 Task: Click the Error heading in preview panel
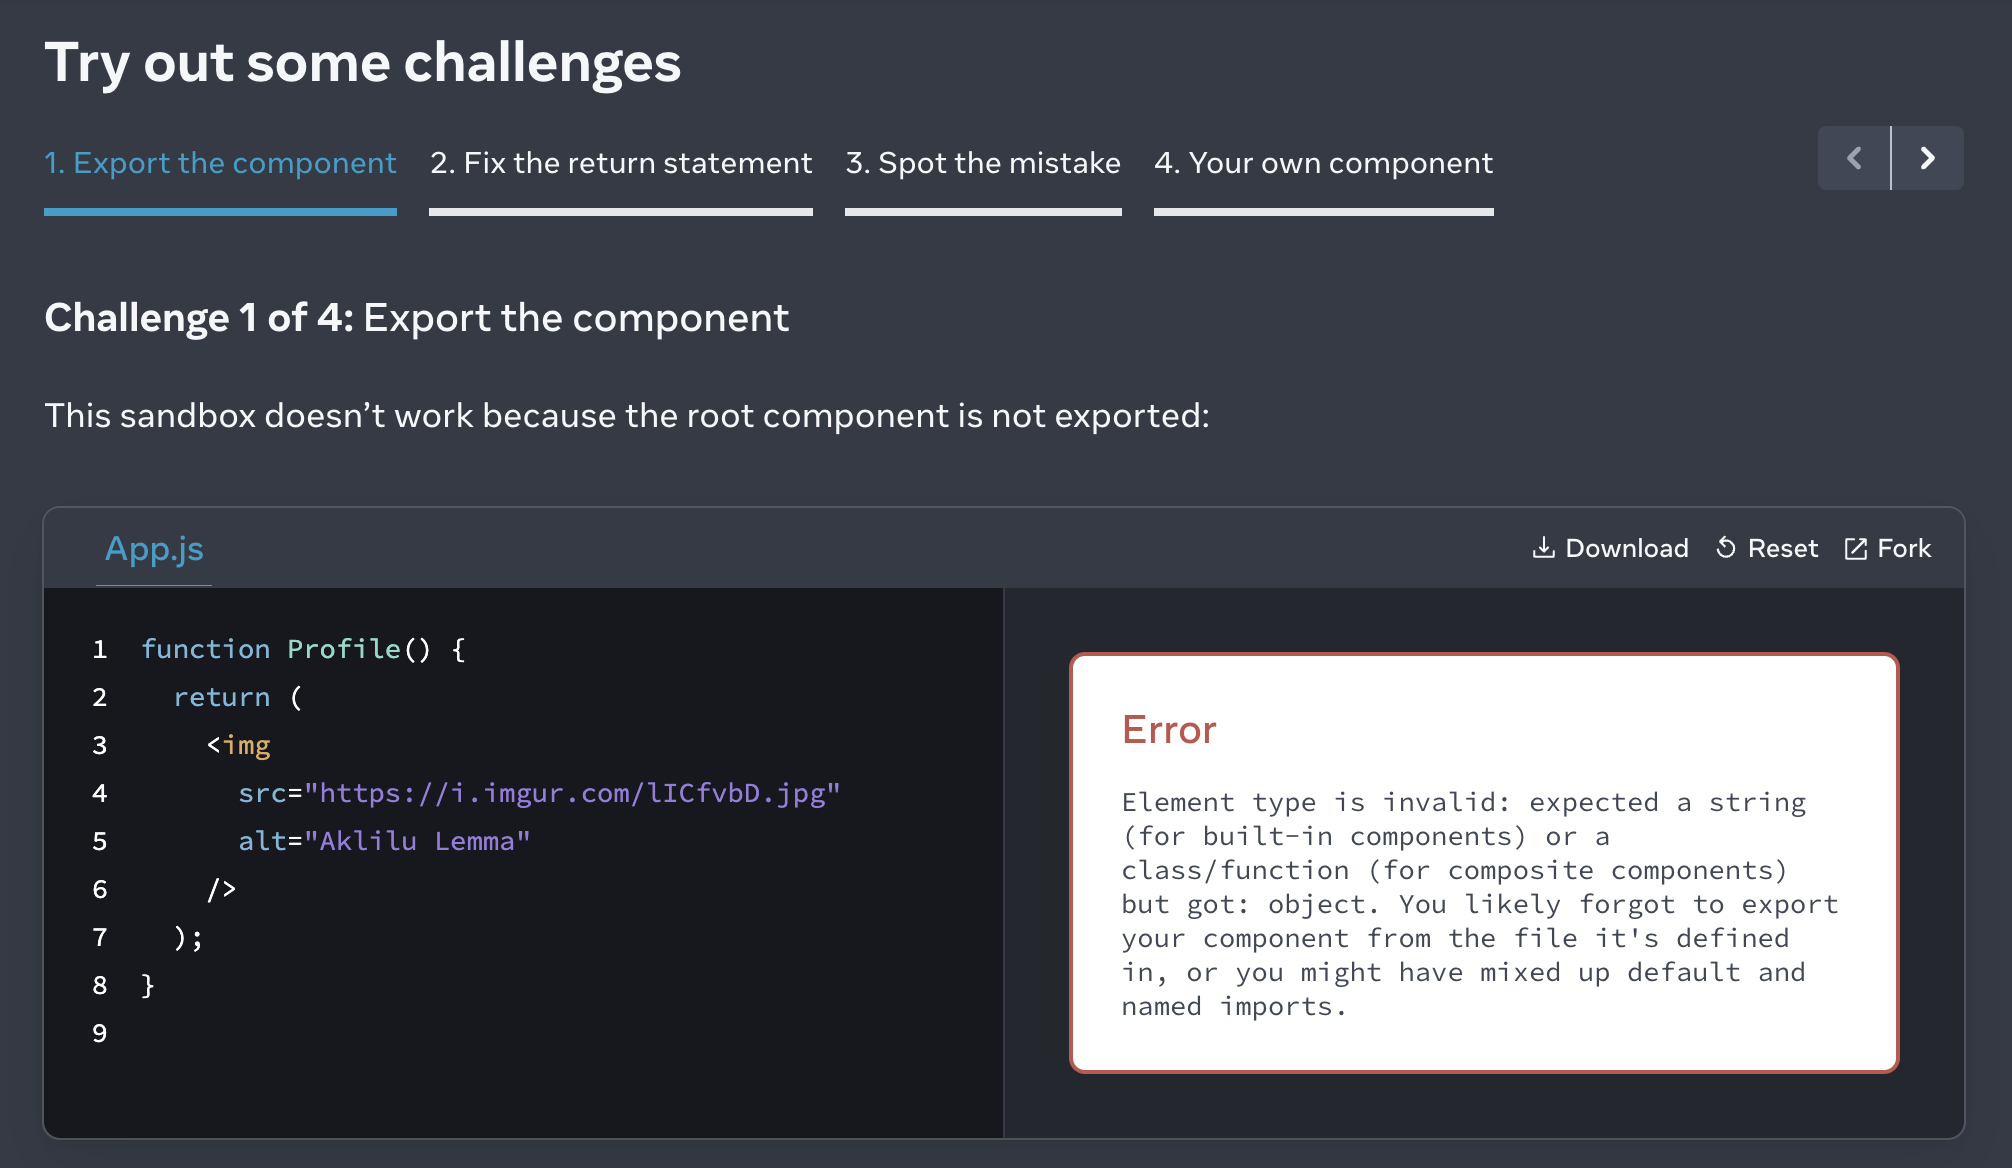coord(1168,730)
